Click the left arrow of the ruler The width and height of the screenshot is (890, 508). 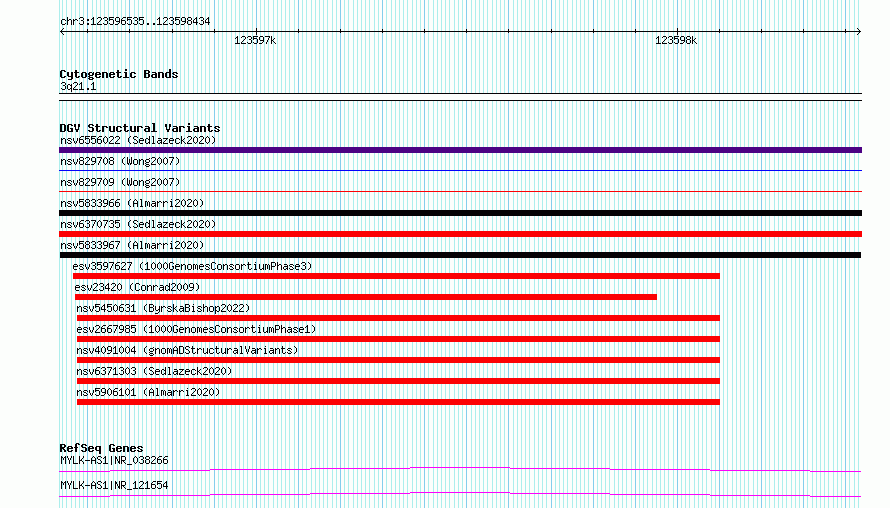[x=62, y=32]
